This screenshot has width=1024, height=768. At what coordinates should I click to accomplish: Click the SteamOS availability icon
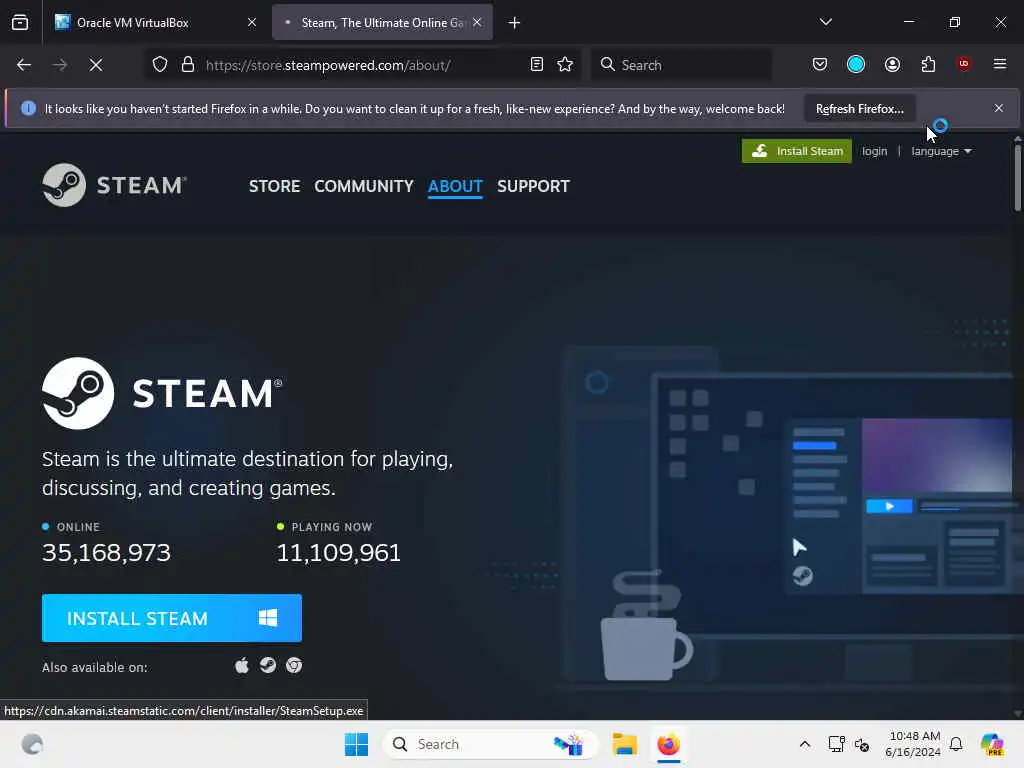click(x=268, y=665)
